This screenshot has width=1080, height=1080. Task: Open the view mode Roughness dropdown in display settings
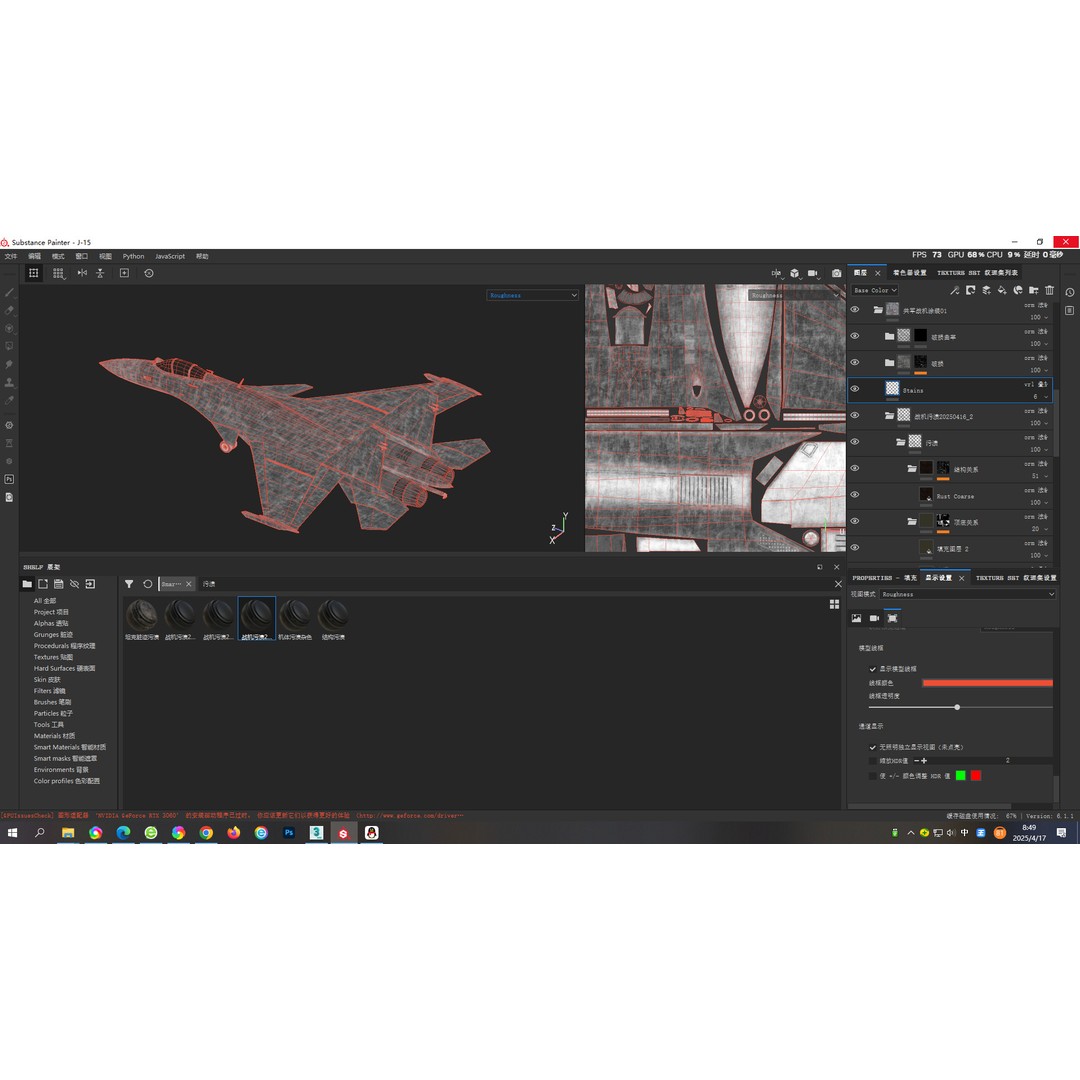[968, 594]
